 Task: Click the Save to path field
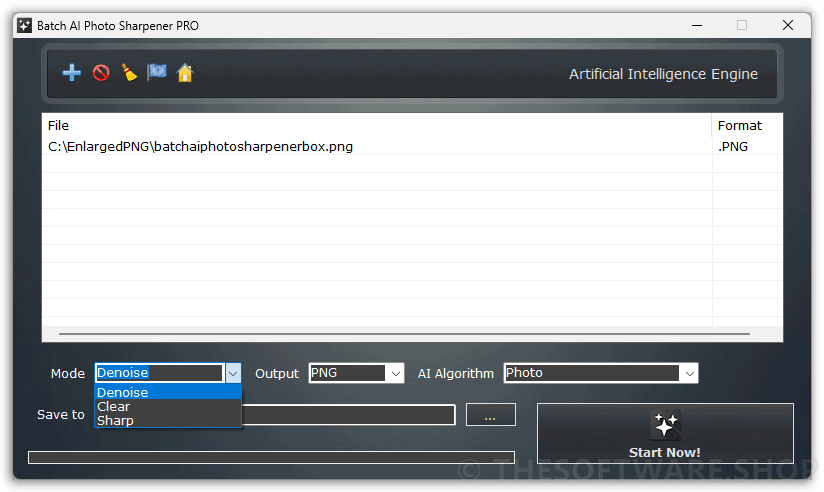pyautogui.click(x=348, y=415)
